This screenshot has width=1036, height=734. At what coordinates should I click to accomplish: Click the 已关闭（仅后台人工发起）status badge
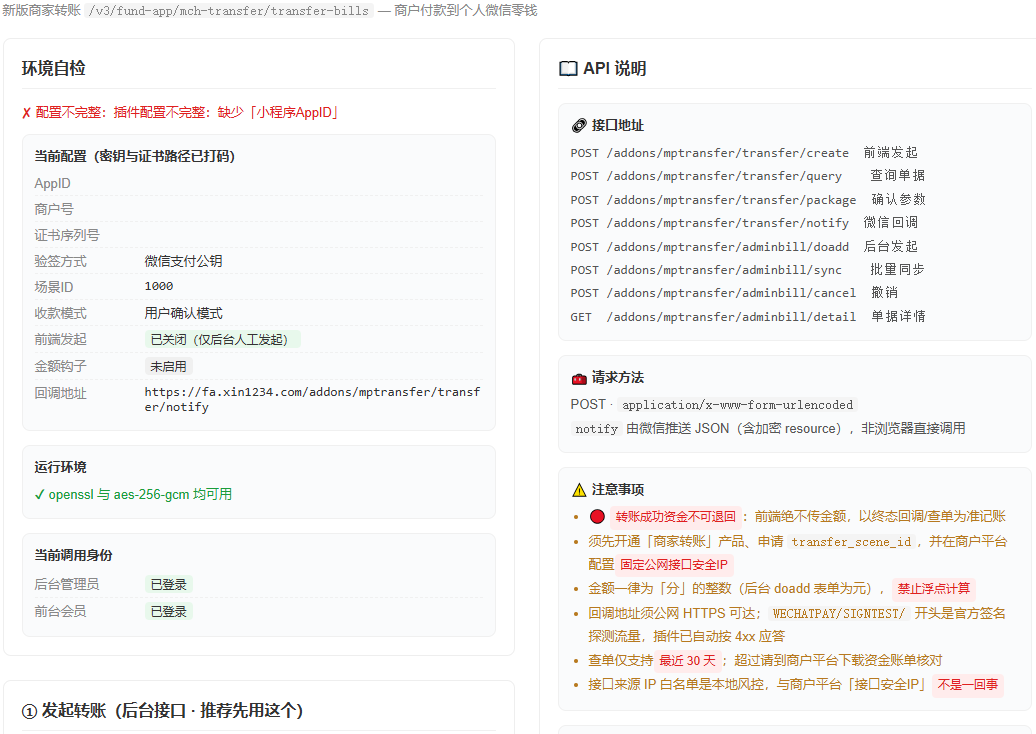click(223, 340)
